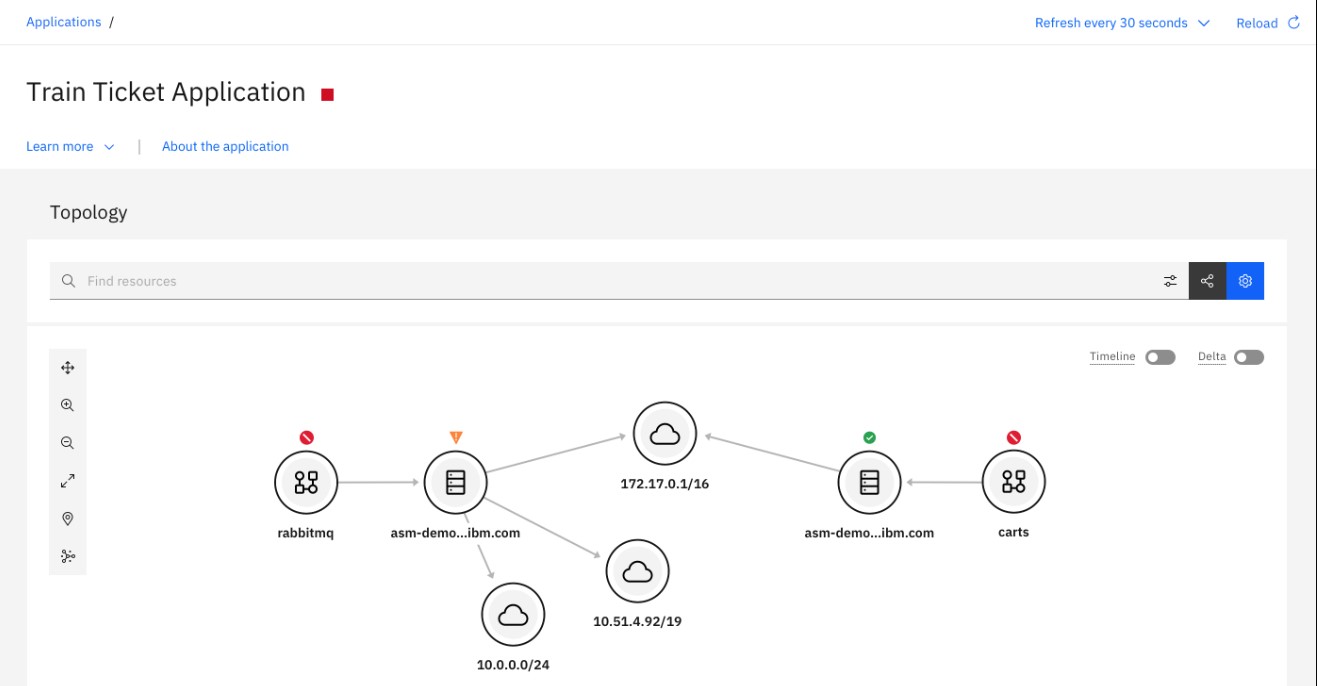Select the carts node
The image size is (1318, 686).
click(x=1013, y=482)
